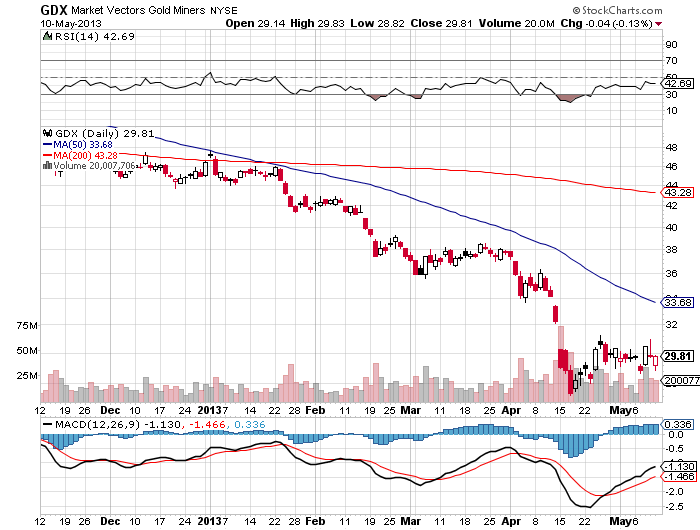Click the chart date 10-May-2013

click(71, 24)
